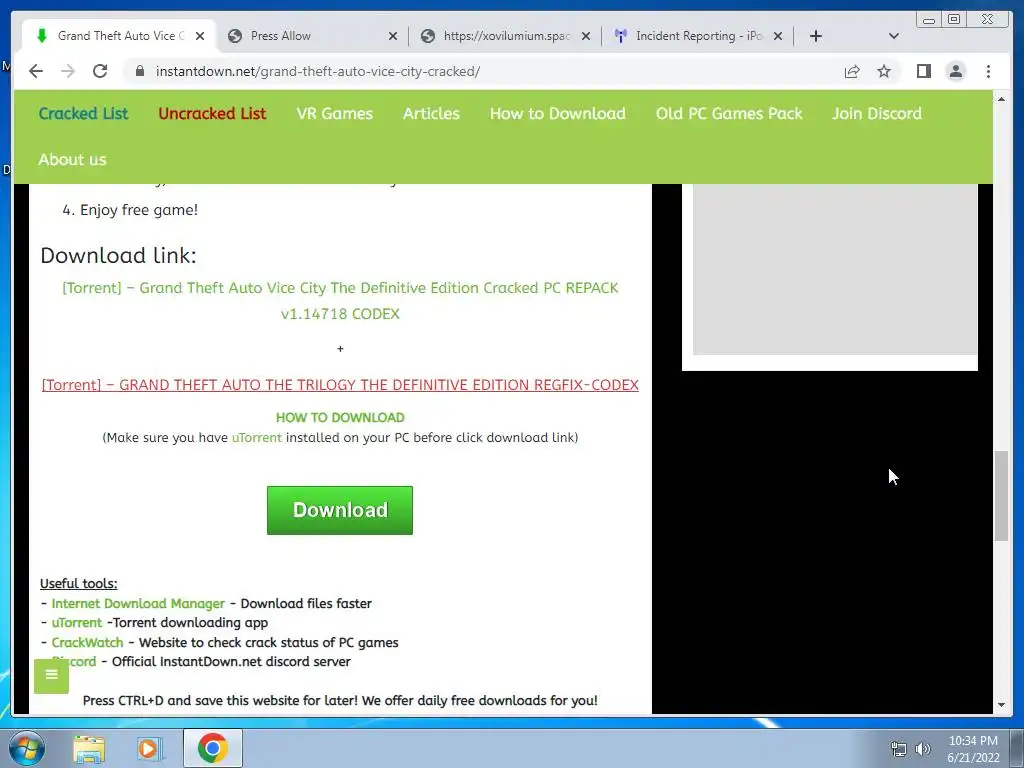
Task: Click the forward navigation arrow
Action: (x=68, y=71)
